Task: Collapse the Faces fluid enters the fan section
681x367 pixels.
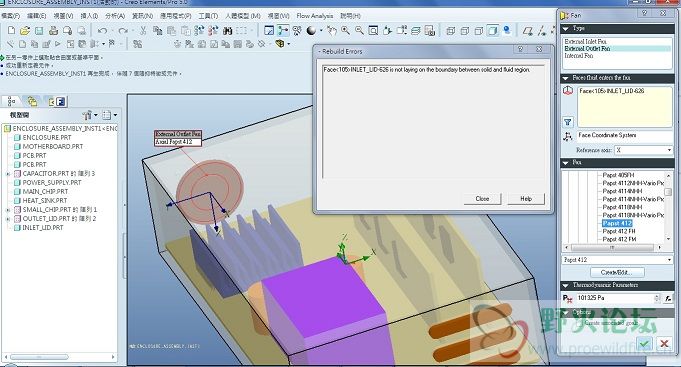Action: 566,78
